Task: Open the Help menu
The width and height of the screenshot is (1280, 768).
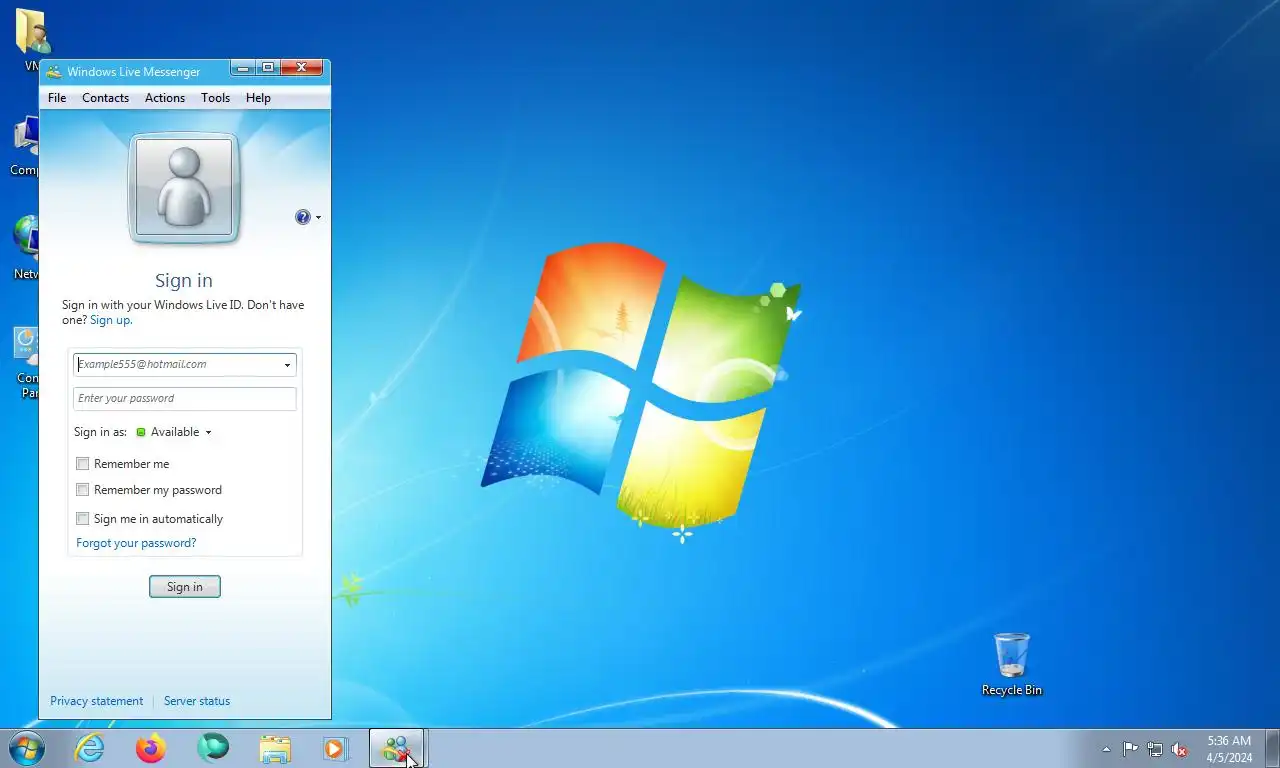Action: pyautogui.click(x=258, y=98)
